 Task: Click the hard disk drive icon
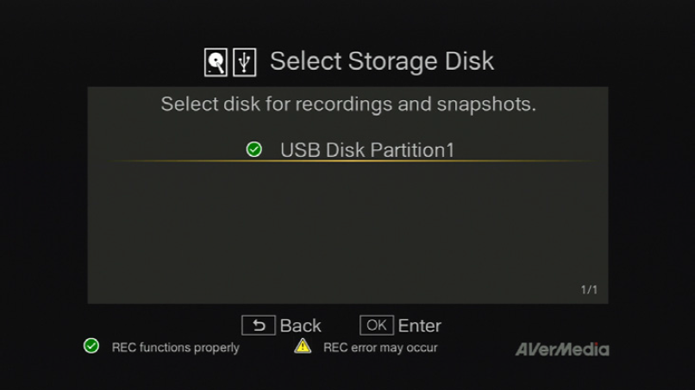pyautogui.click(x=216, y=62)
